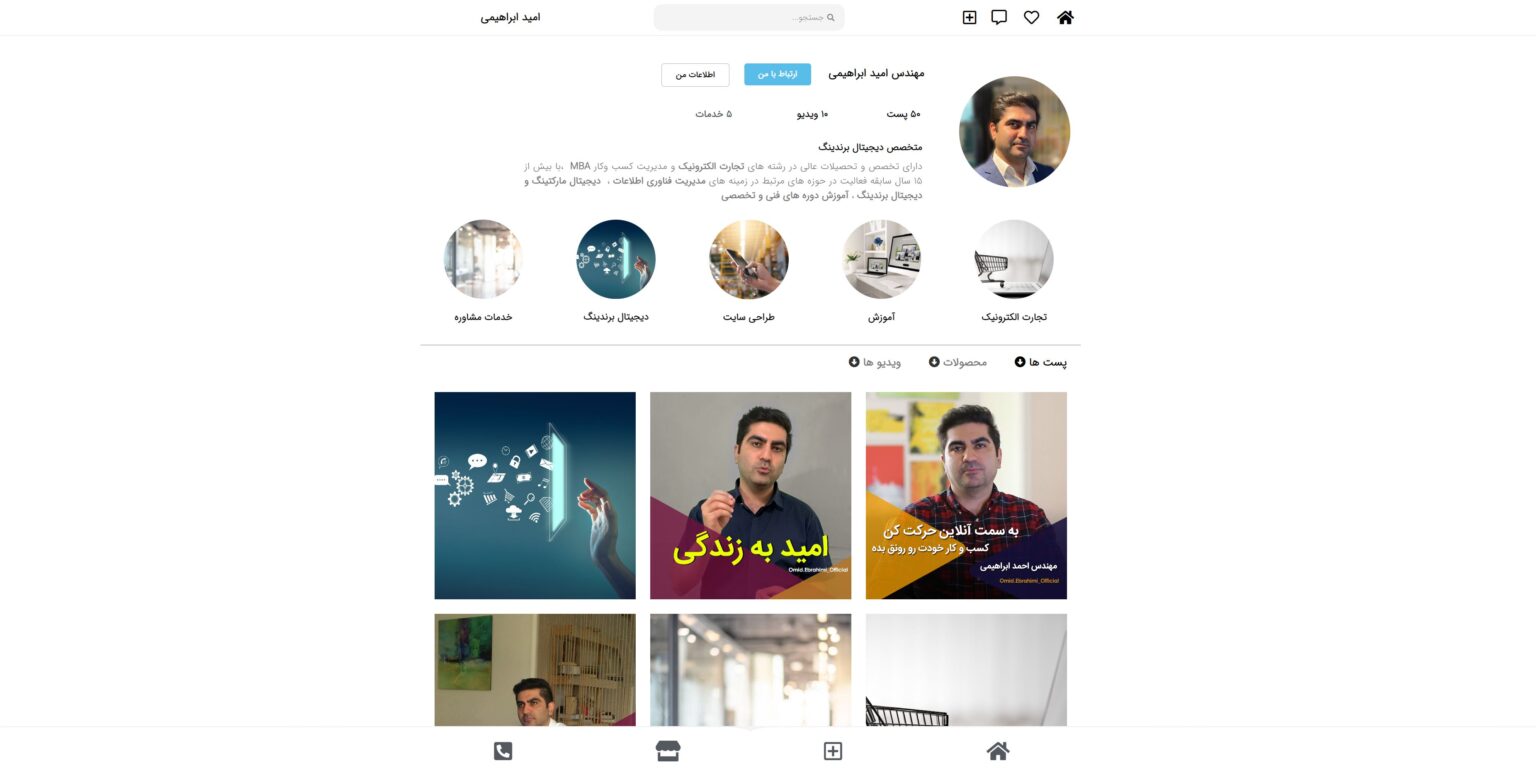Go to home via top navigation house icon
1536x780 pixels.
pyautogui.click(x=1065, y=17)
